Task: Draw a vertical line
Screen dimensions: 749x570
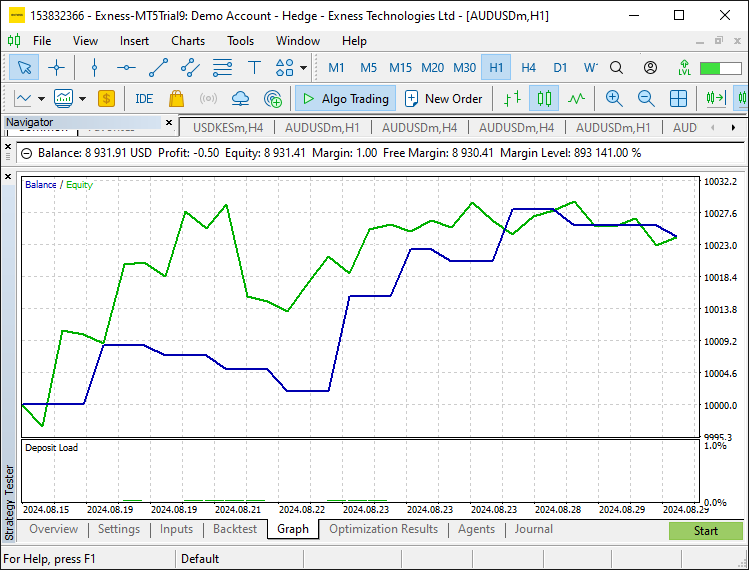Action: click(94, 67)
